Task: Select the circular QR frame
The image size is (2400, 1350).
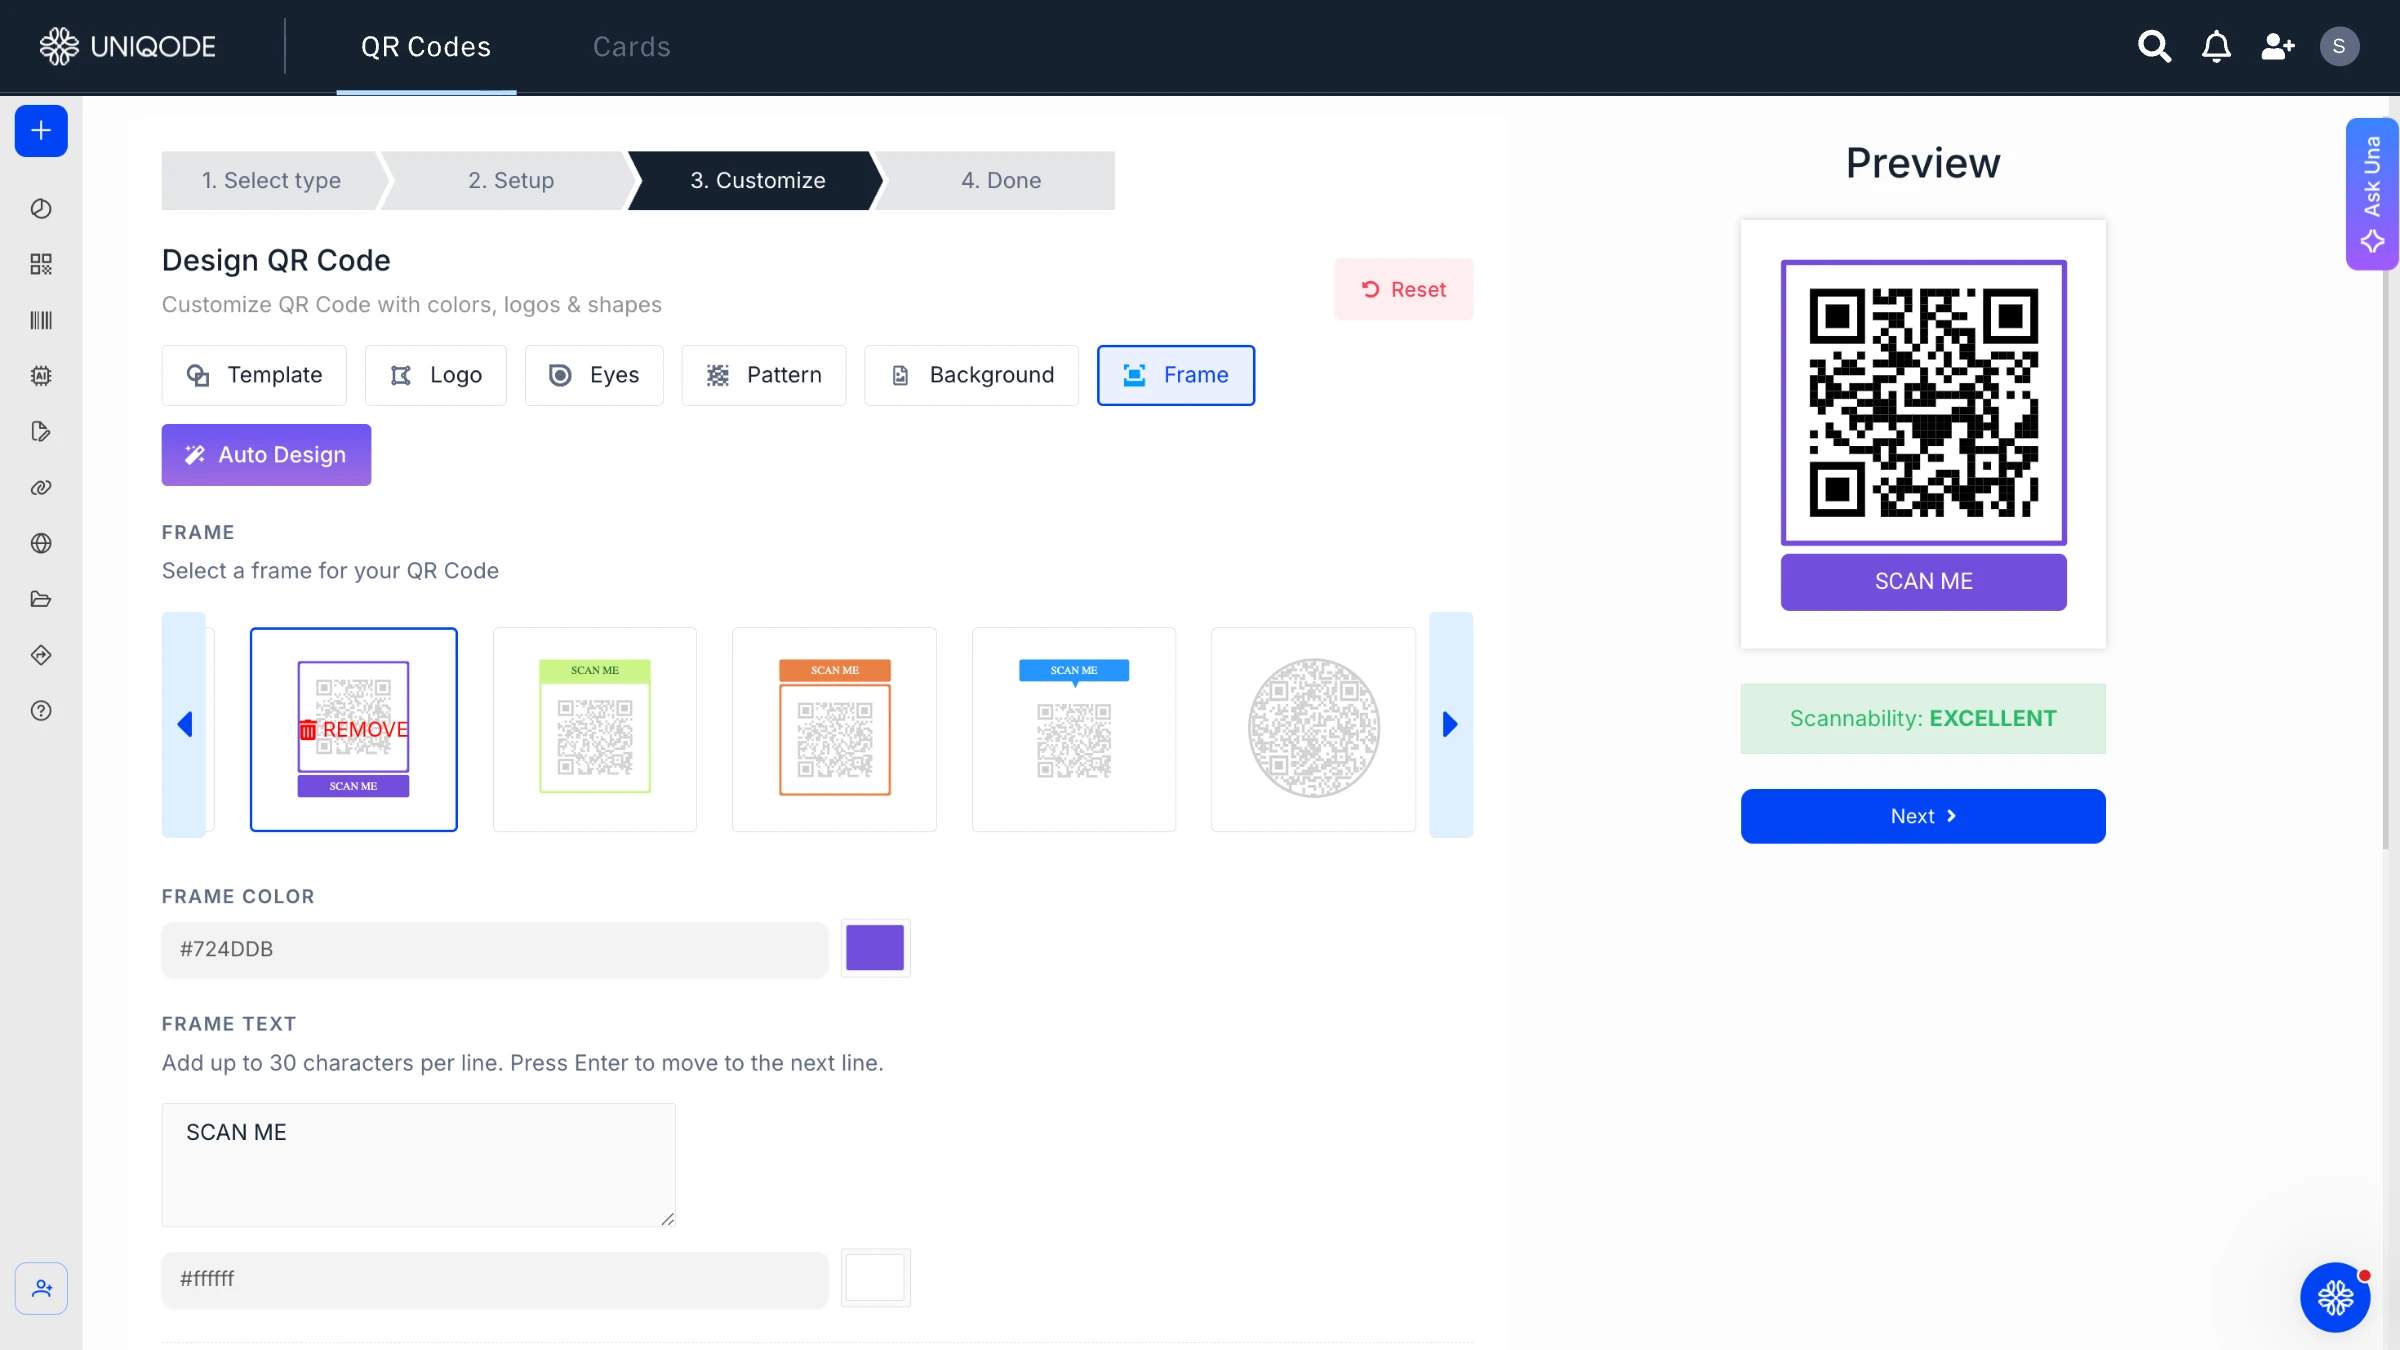Action: [1313, 729]
